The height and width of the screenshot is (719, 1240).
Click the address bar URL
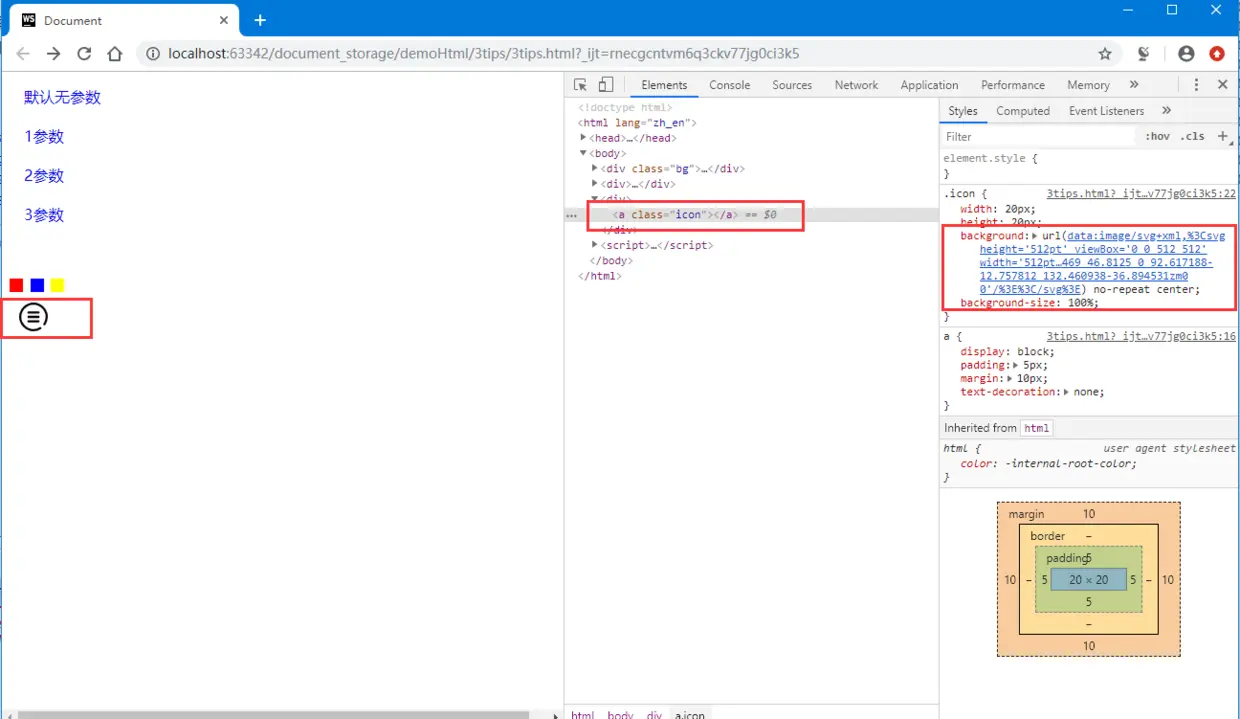(483, 54)
